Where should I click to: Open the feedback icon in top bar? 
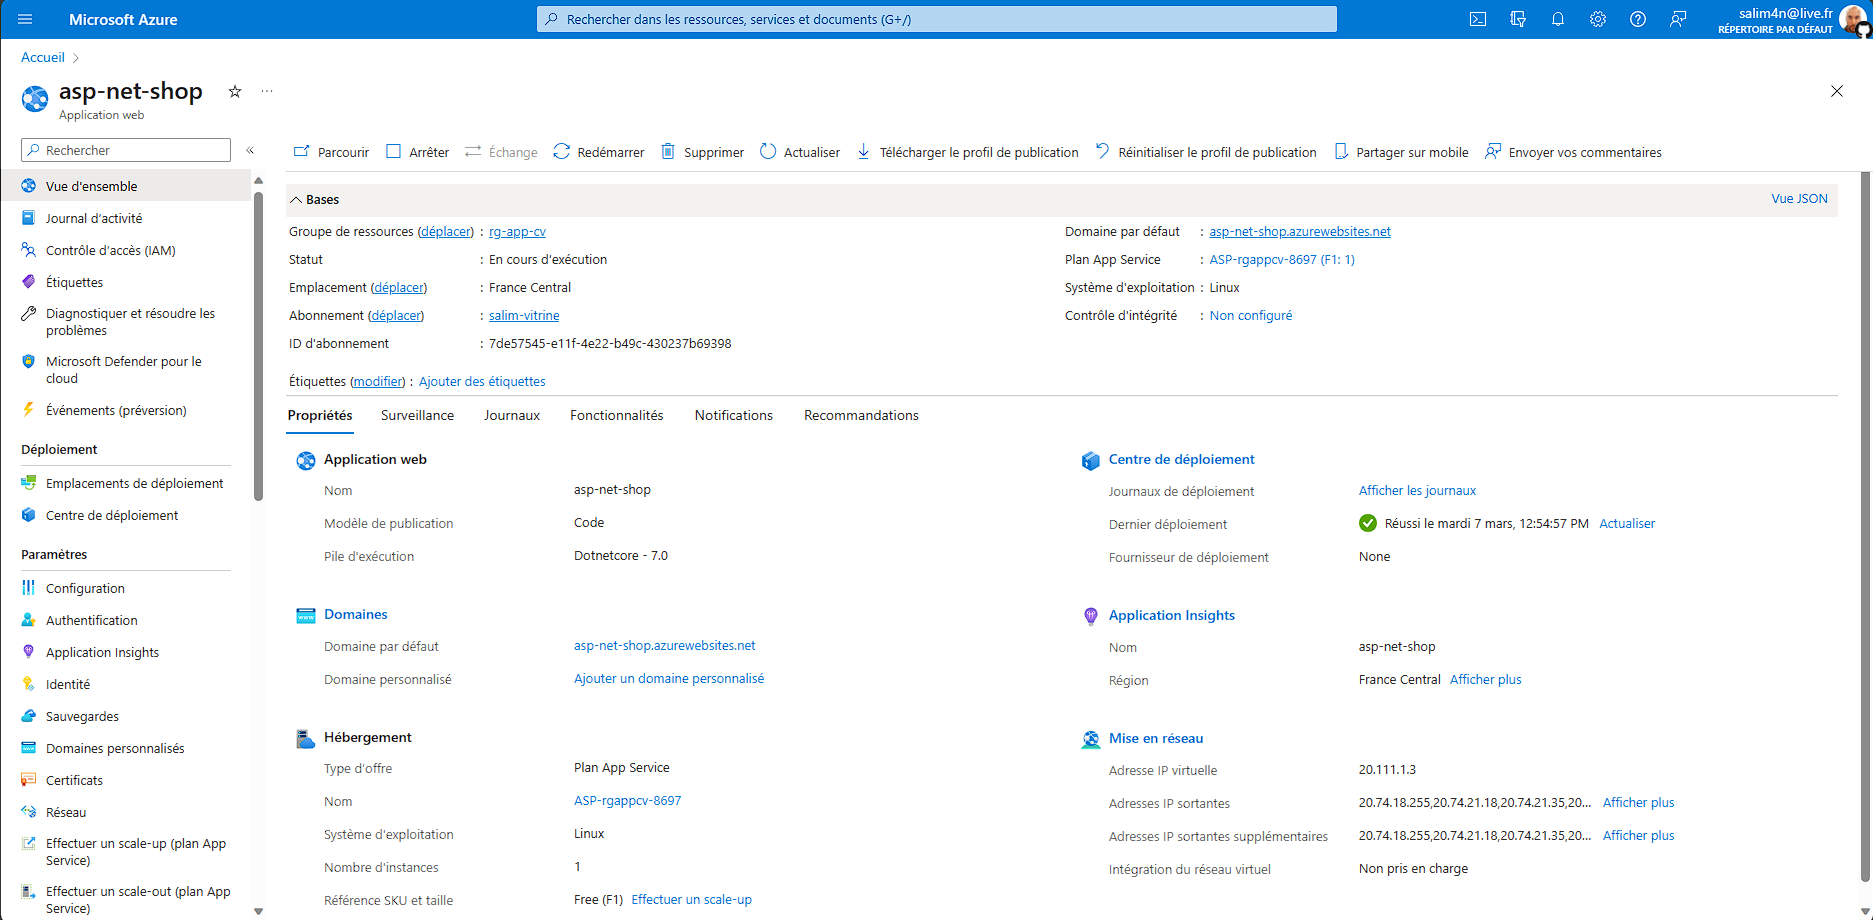(x=1678, y=19)
